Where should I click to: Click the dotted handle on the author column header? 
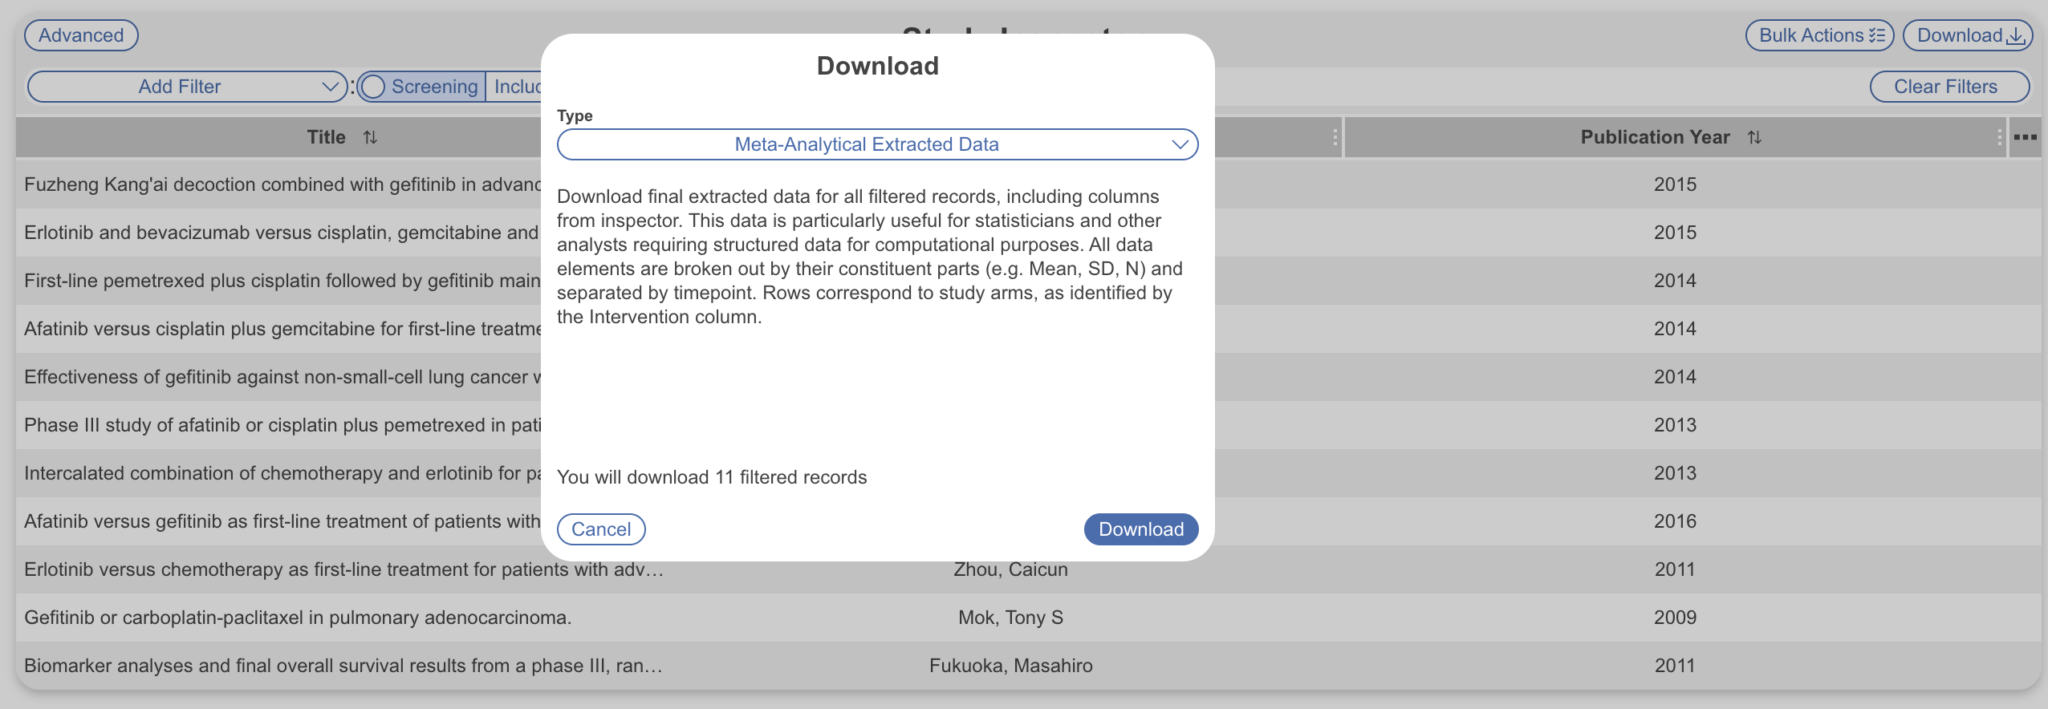click(1334, 138)
